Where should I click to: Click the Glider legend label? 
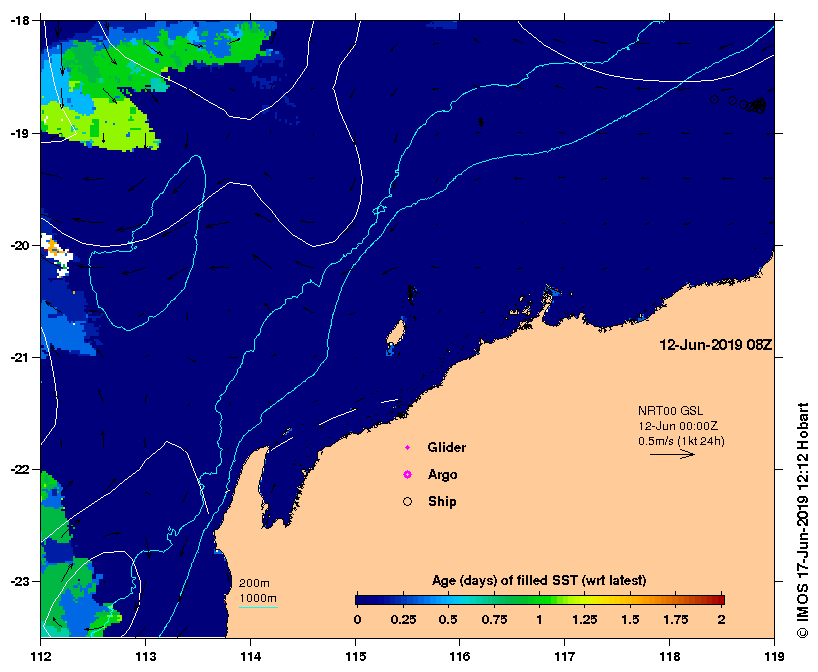pyautogui.click(x=447, y=448)
